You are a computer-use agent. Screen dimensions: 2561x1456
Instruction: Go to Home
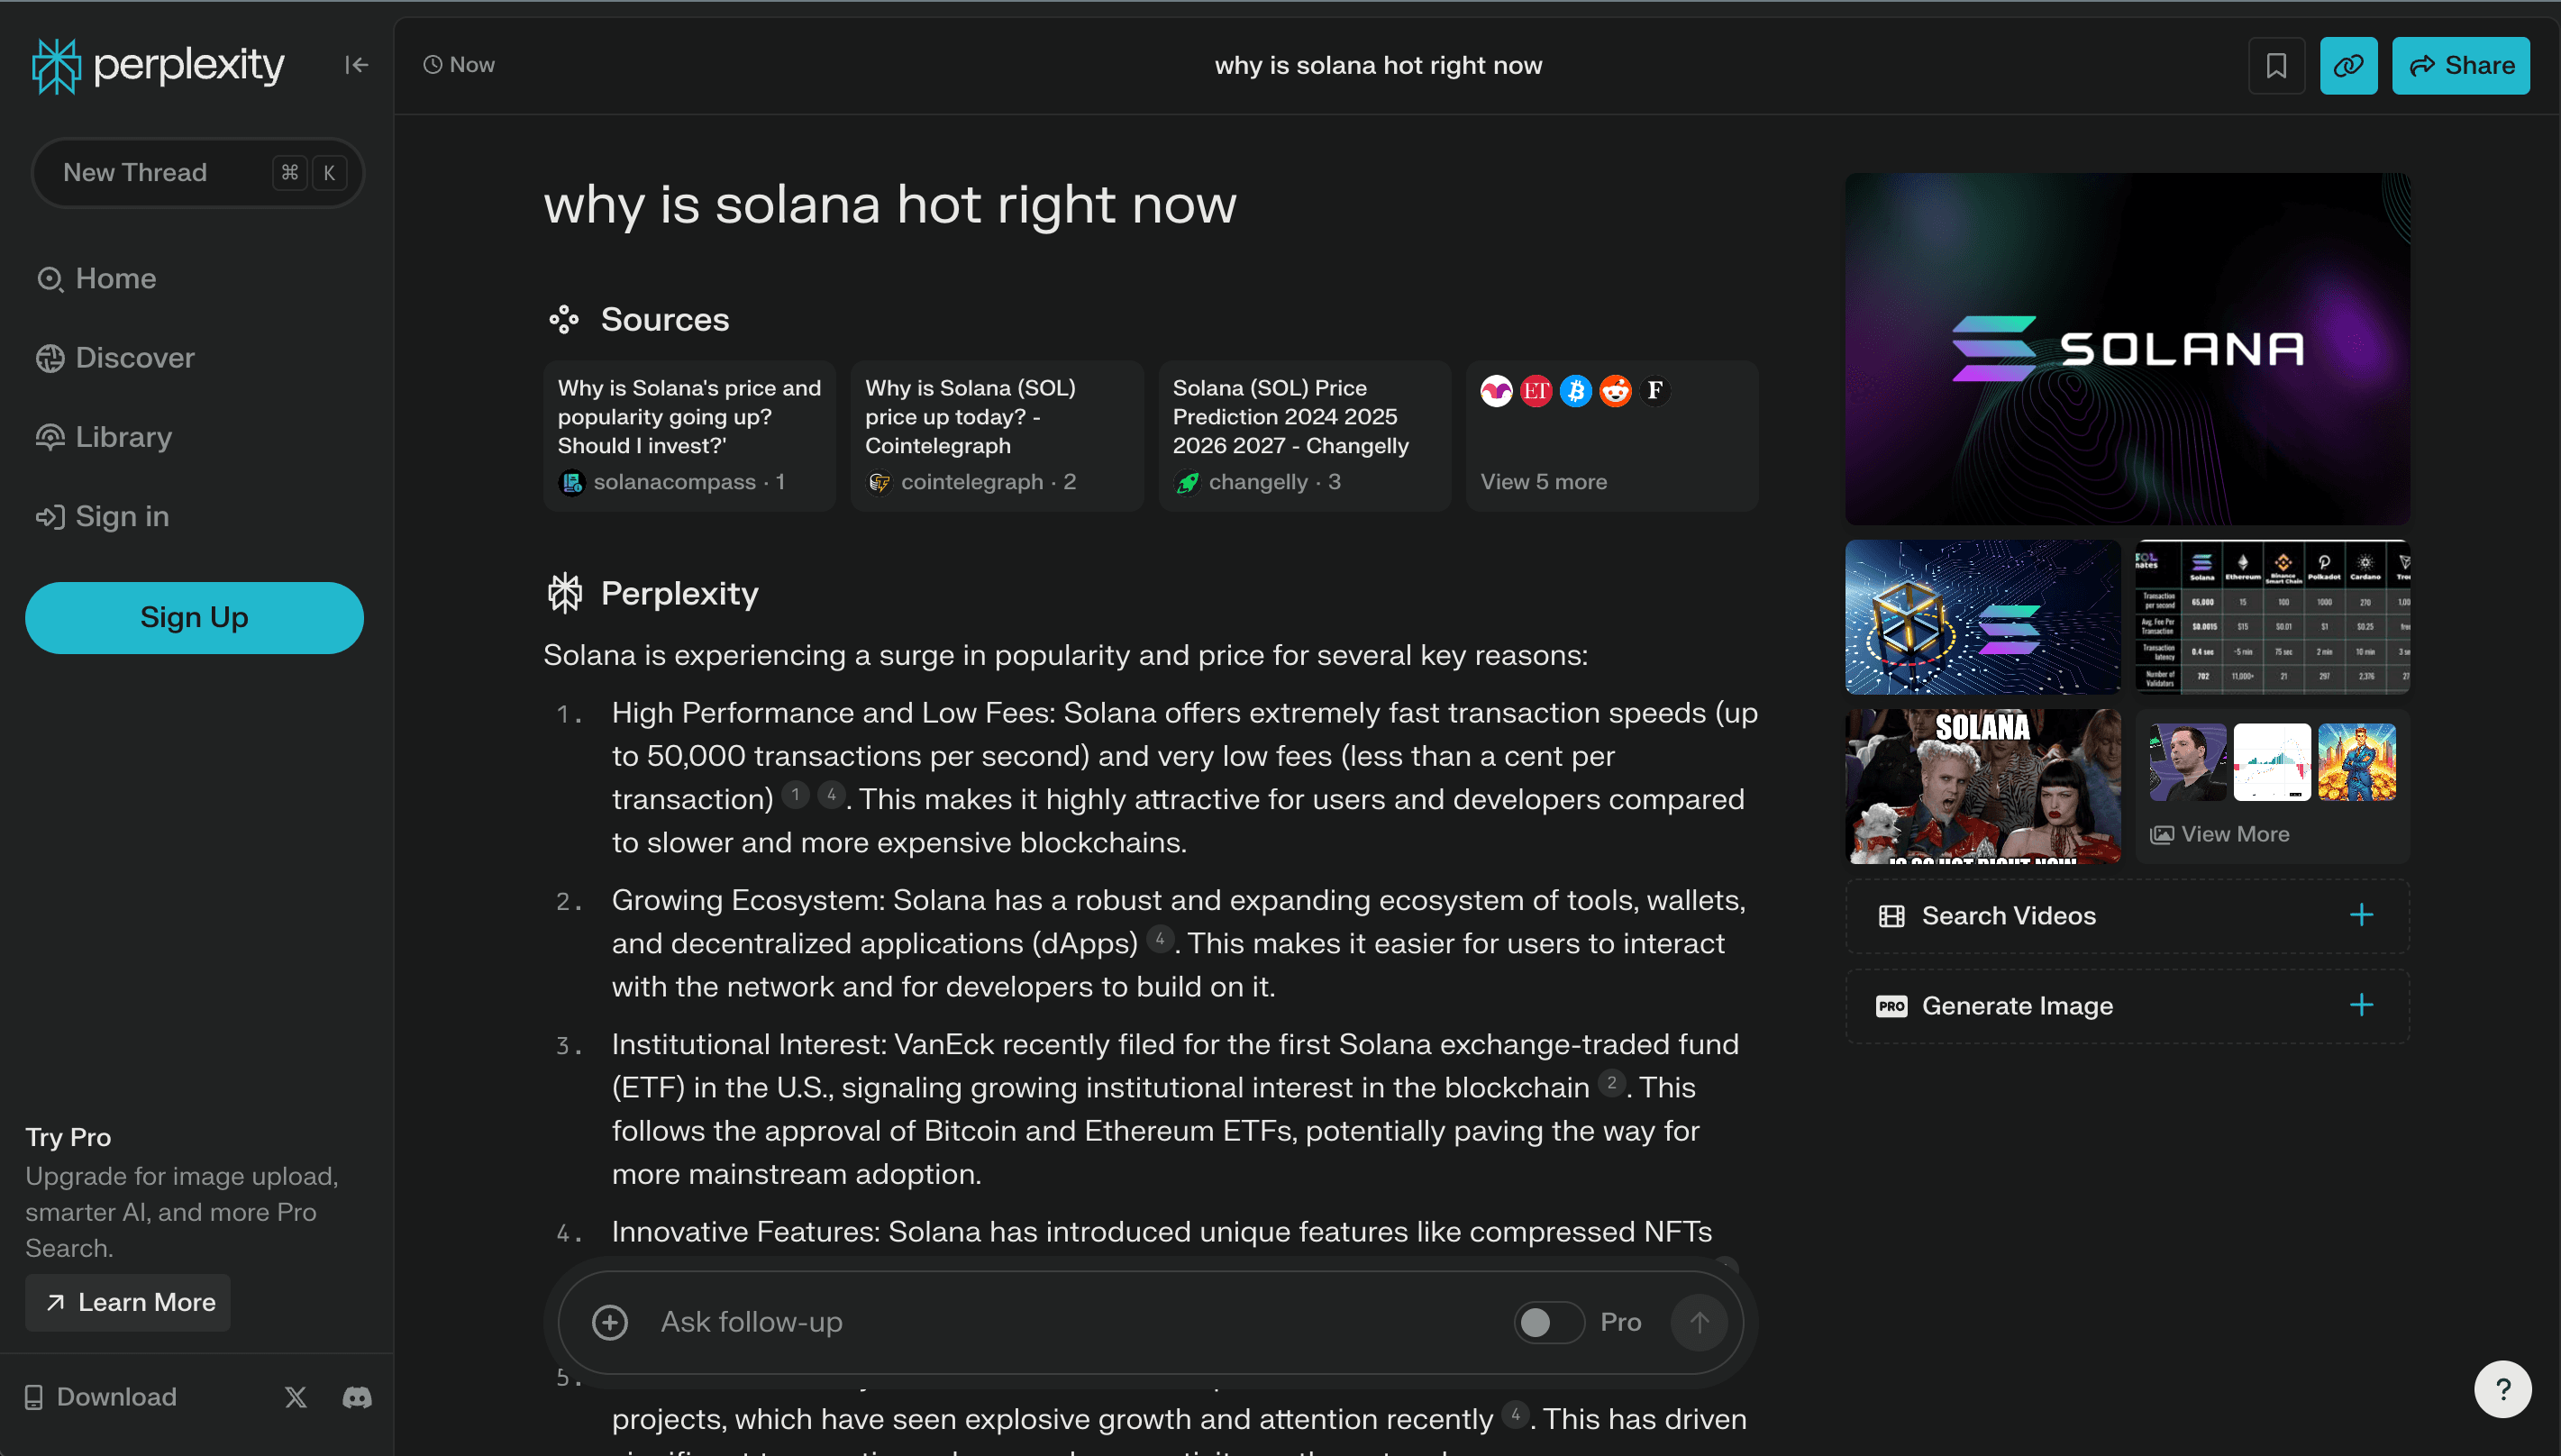click(x=96, y=279)
